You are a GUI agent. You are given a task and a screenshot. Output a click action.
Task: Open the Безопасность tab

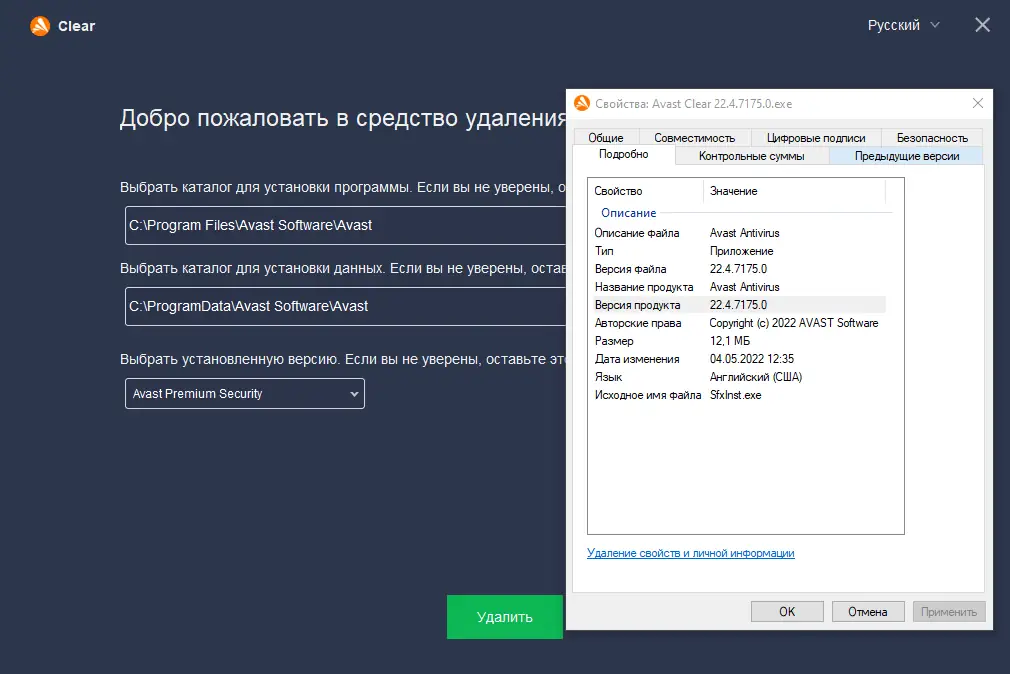click(x=932, y=138)
